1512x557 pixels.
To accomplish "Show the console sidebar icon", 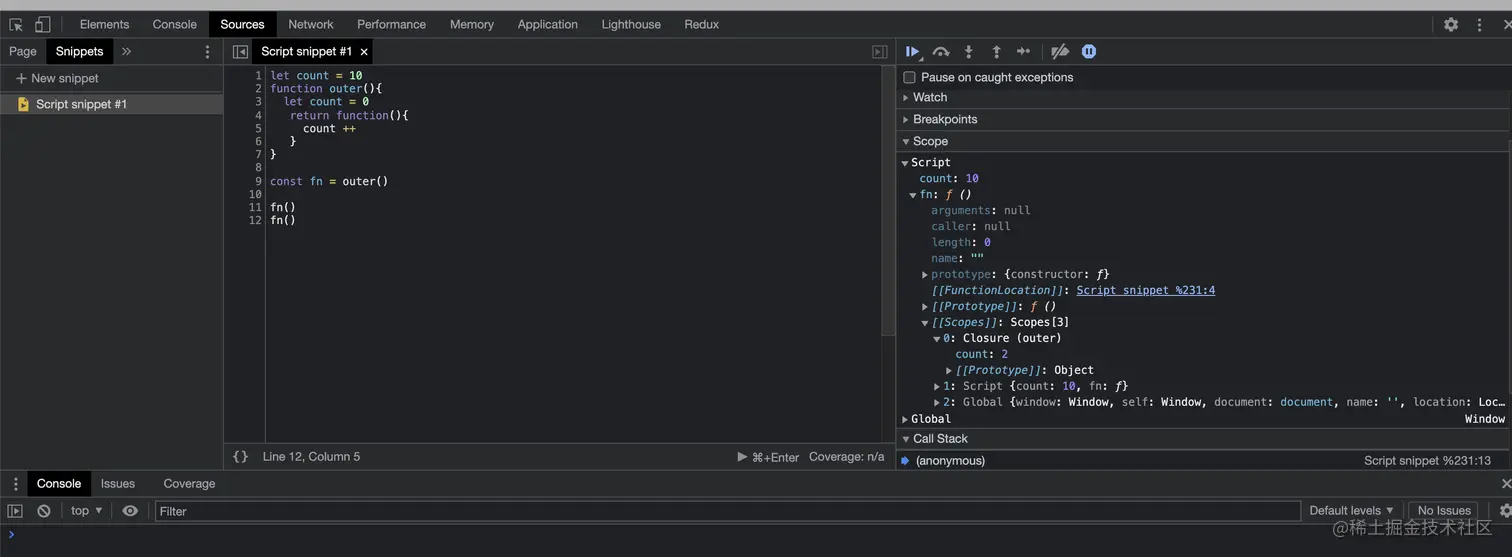I will pyautogui.click(x=15, y=511).
